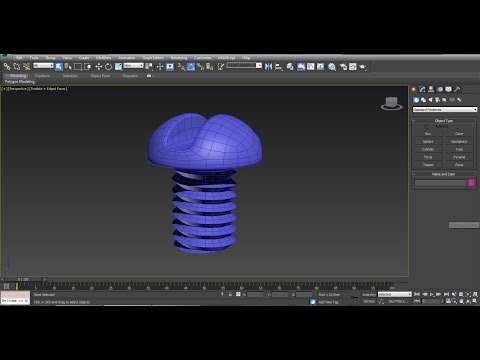Switch to Freeform ribbon tab
The width and height of the screenshot is (480, 360).
coord(43,76)
